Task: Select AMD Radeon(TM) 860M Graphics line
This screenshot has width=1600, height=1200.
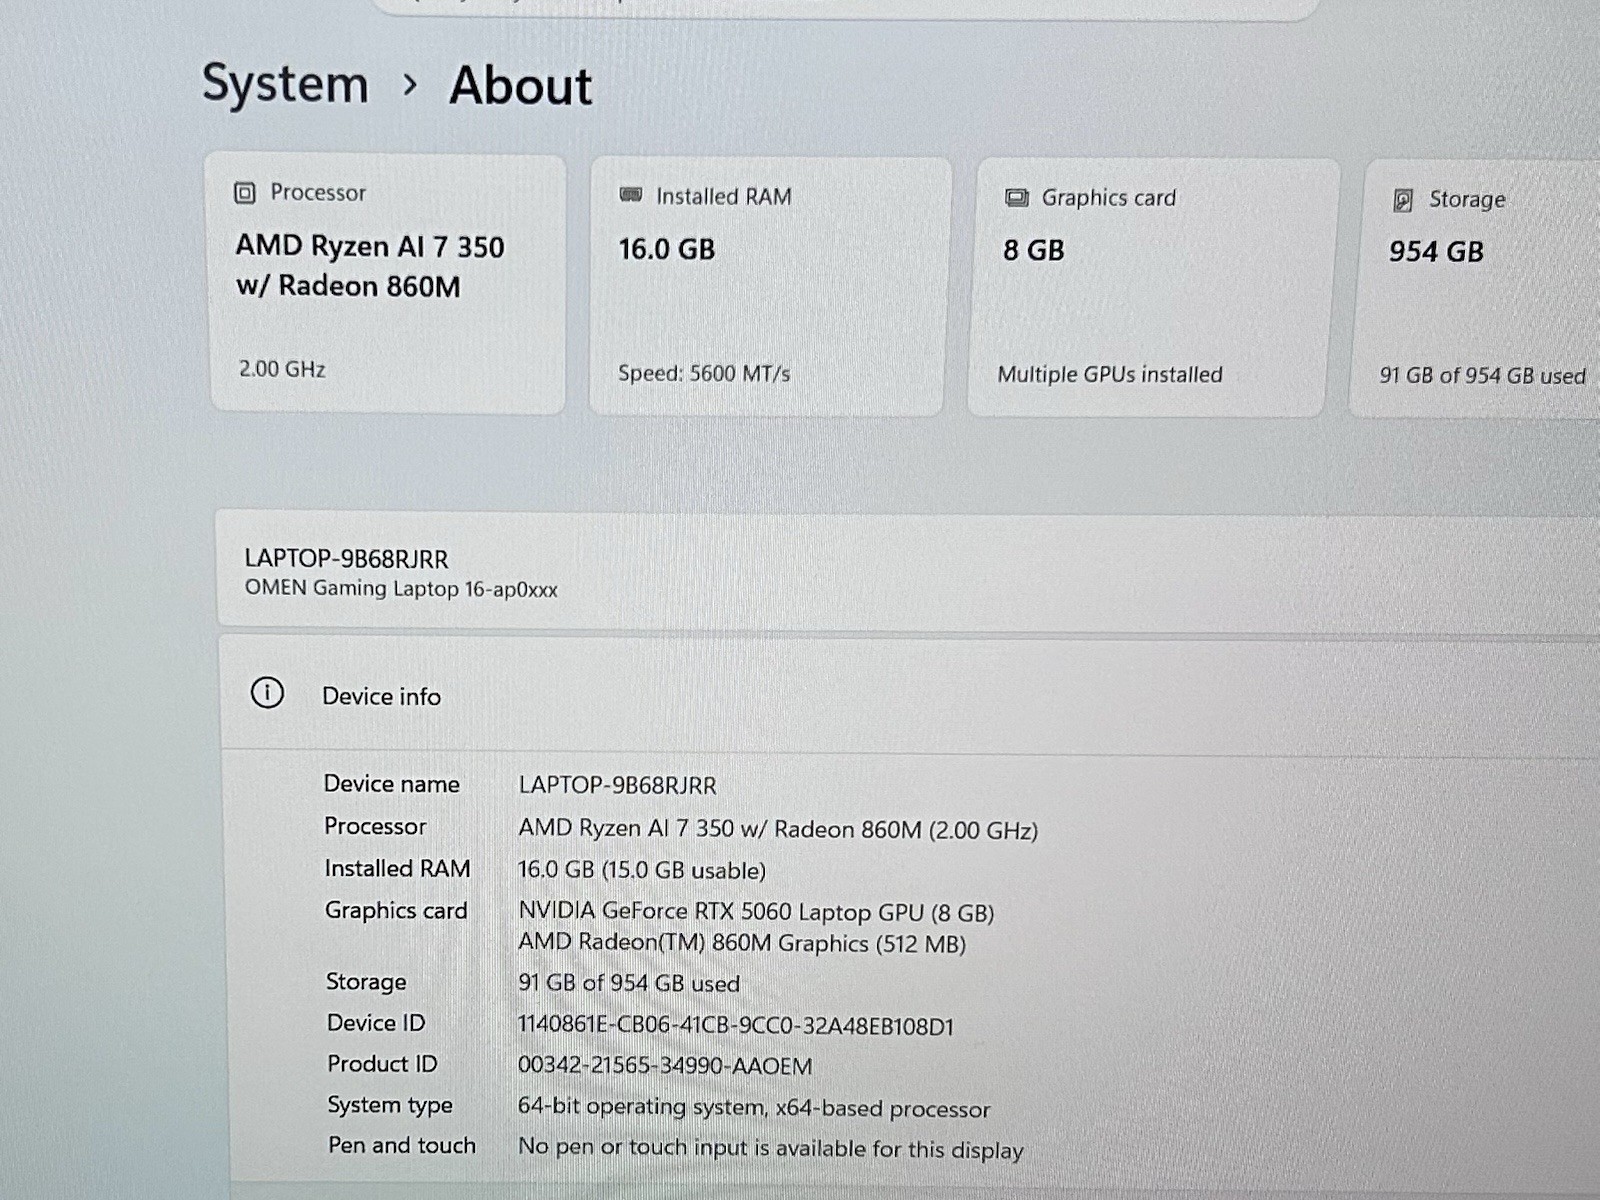Action: [x=742, y=943]
